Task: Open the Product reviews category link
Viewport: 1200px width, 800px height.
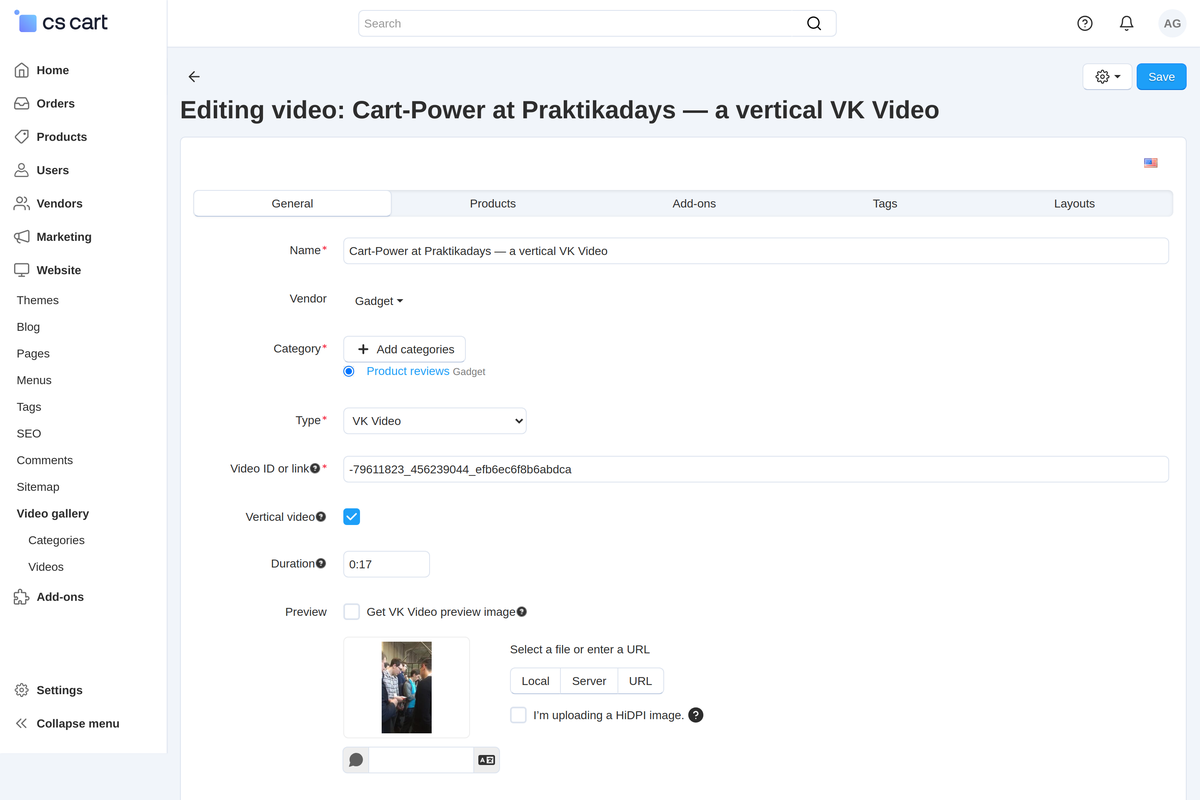Action: (408, 371)
